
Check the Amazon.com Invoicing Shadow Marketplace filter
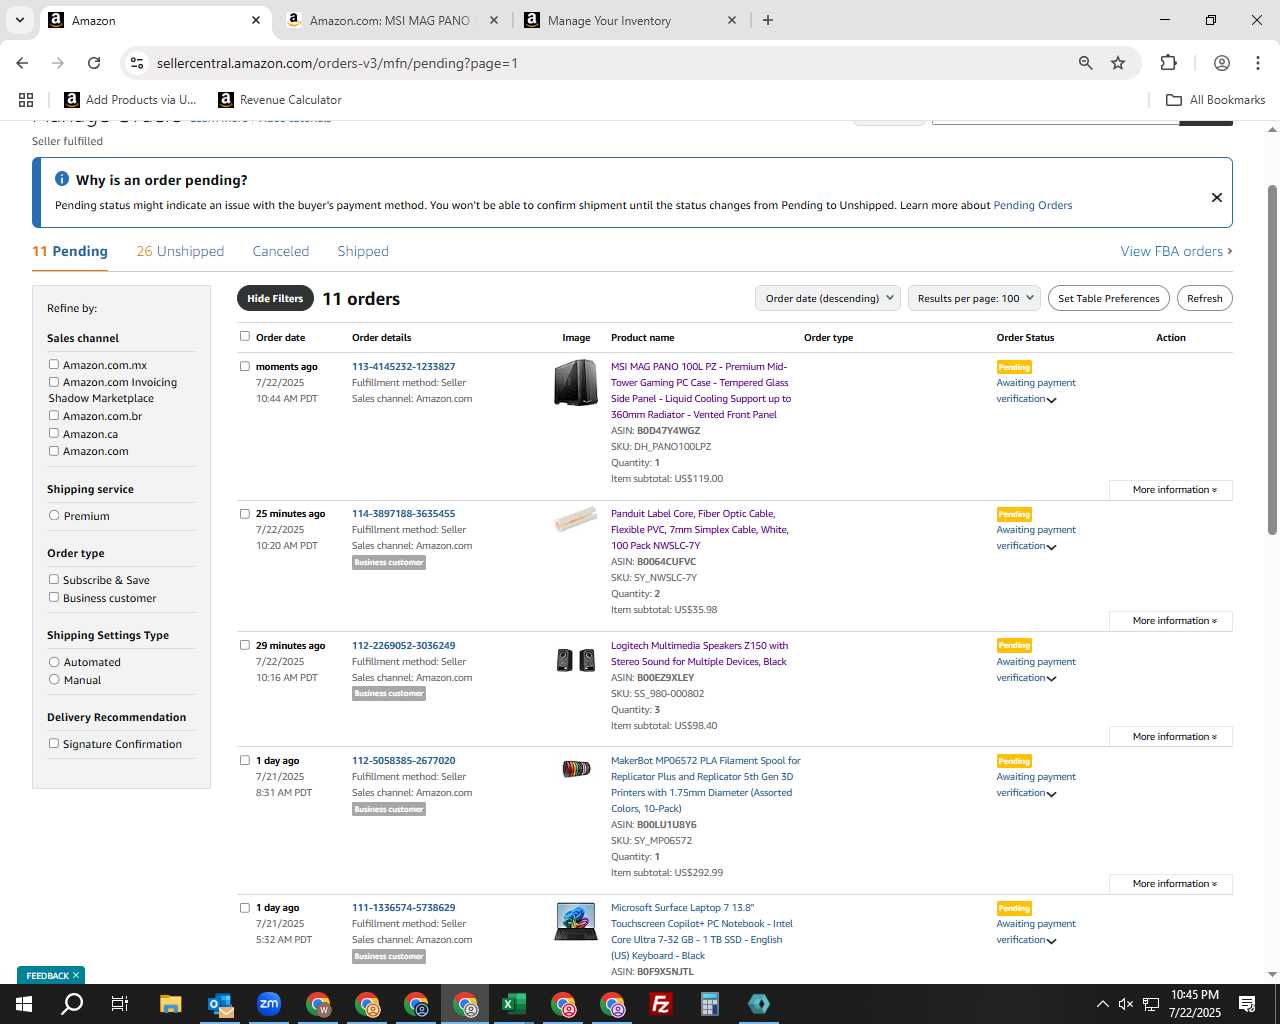point(54,381)
